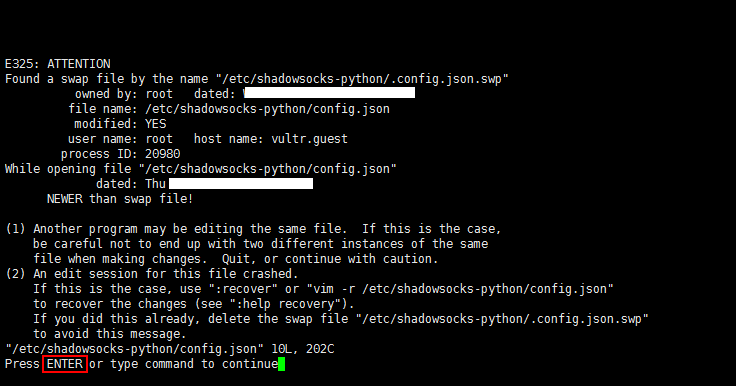Click the 10L, 202C file size status

[x=303, y=349]
